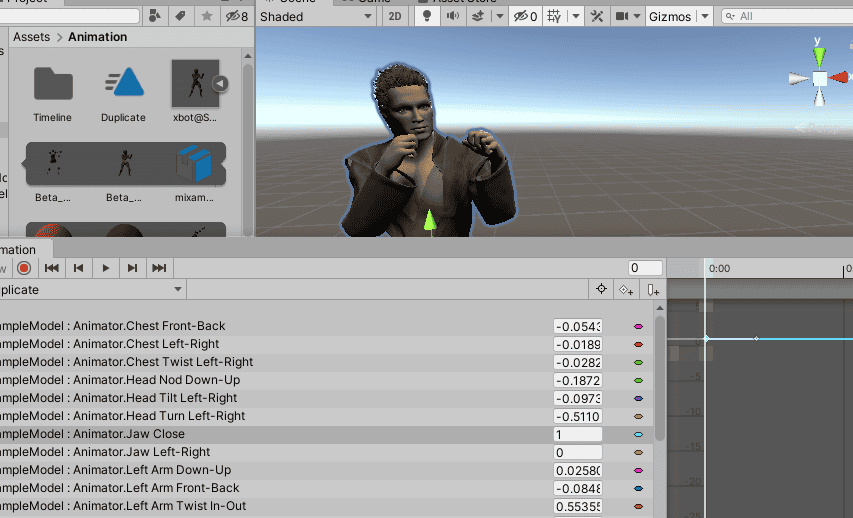Select the second keyframe on the curve
The height and width of the screenshot is (518, 853).
756,338
